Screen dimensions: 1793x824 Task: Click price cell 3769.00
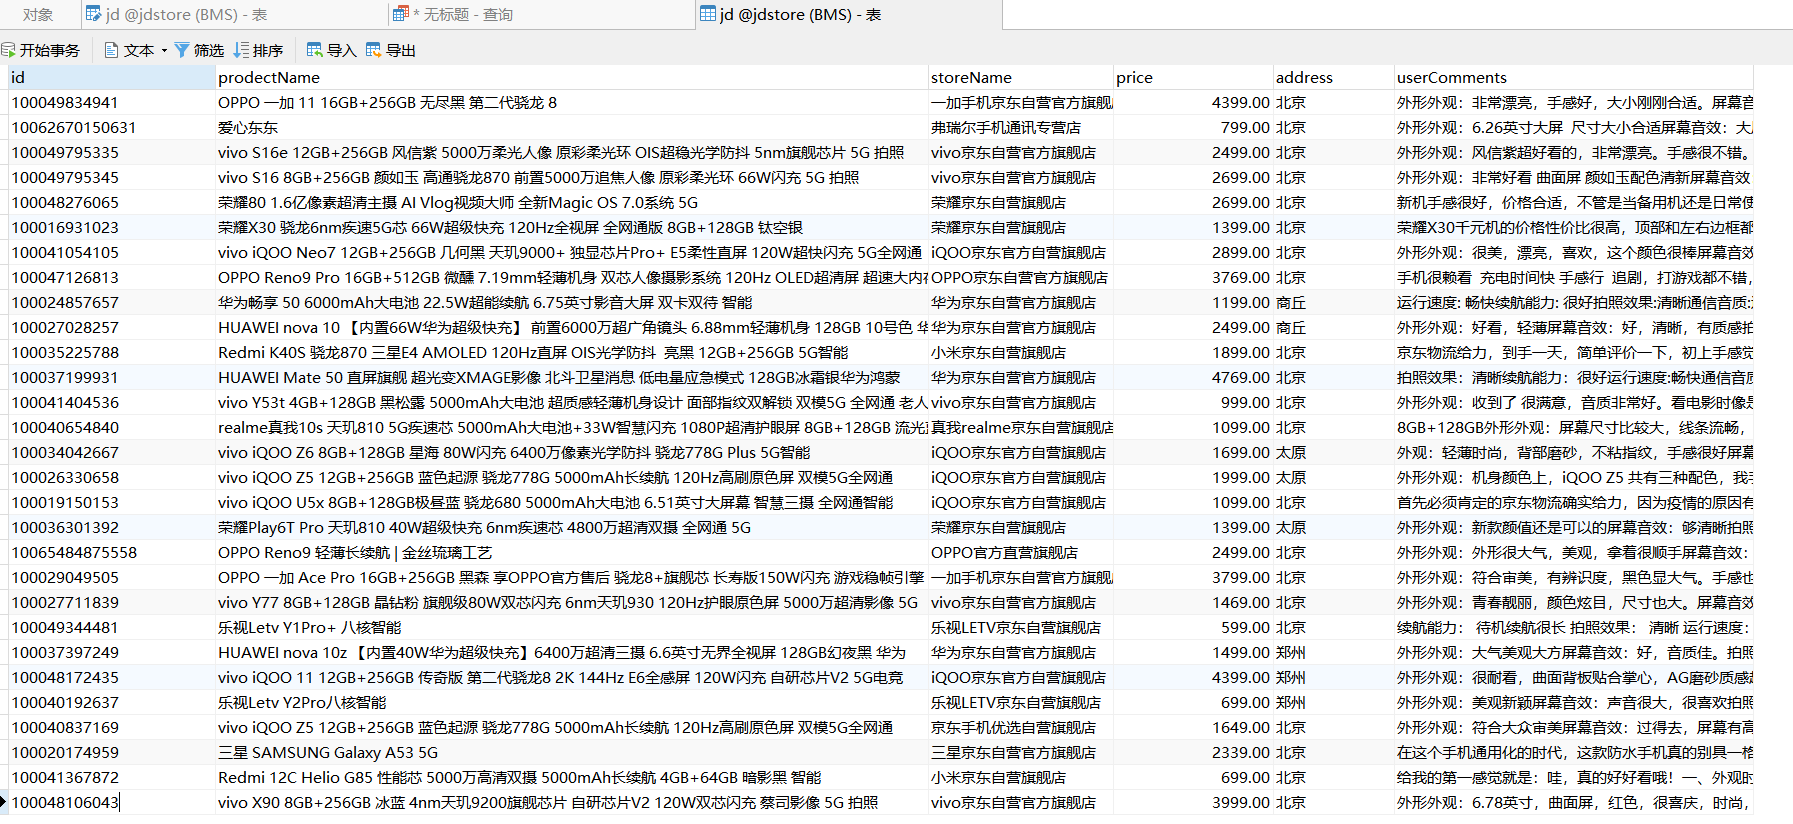point(1193,278)
